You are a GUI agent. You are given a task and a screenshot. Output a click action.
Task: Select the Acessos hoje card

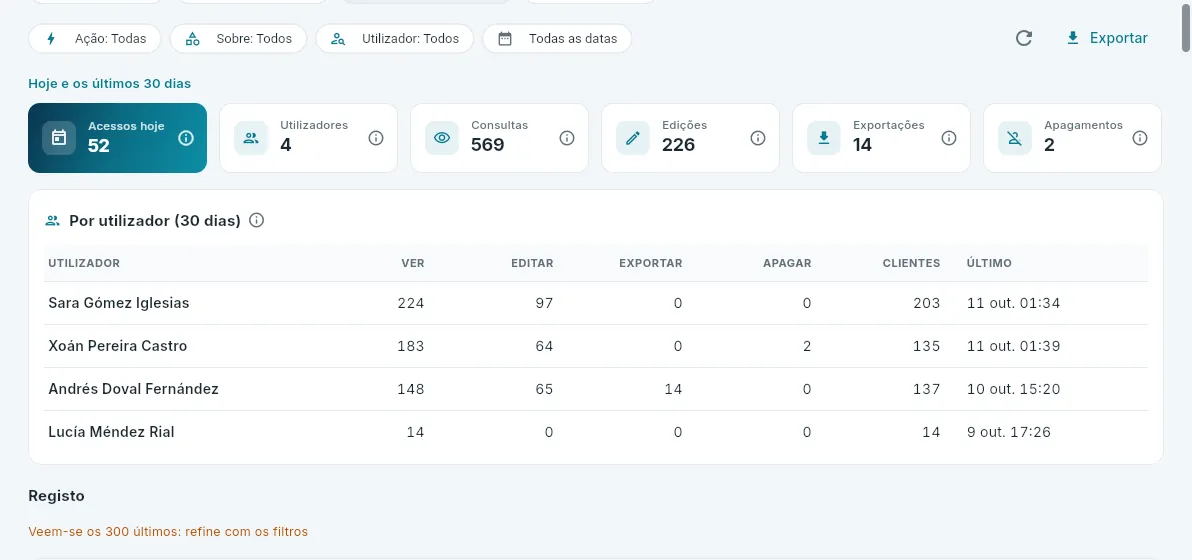(118, 138)
